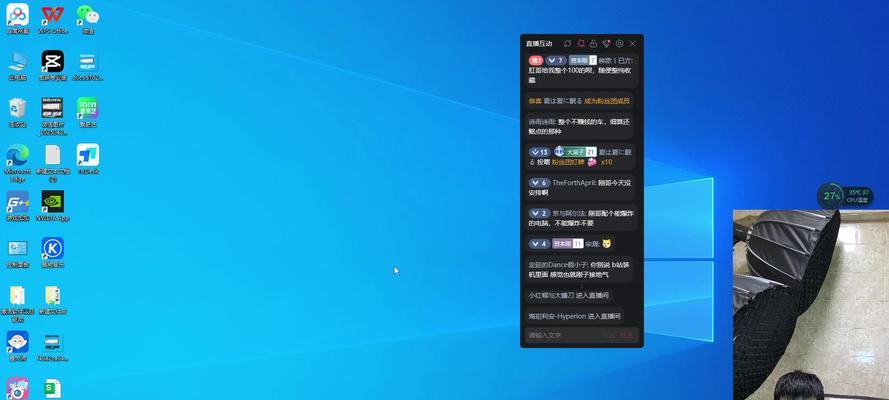889x400 pixels.
Task: Open the Tencent QQ-style penguin desktop icon
Action: click(x=18, y=346)
